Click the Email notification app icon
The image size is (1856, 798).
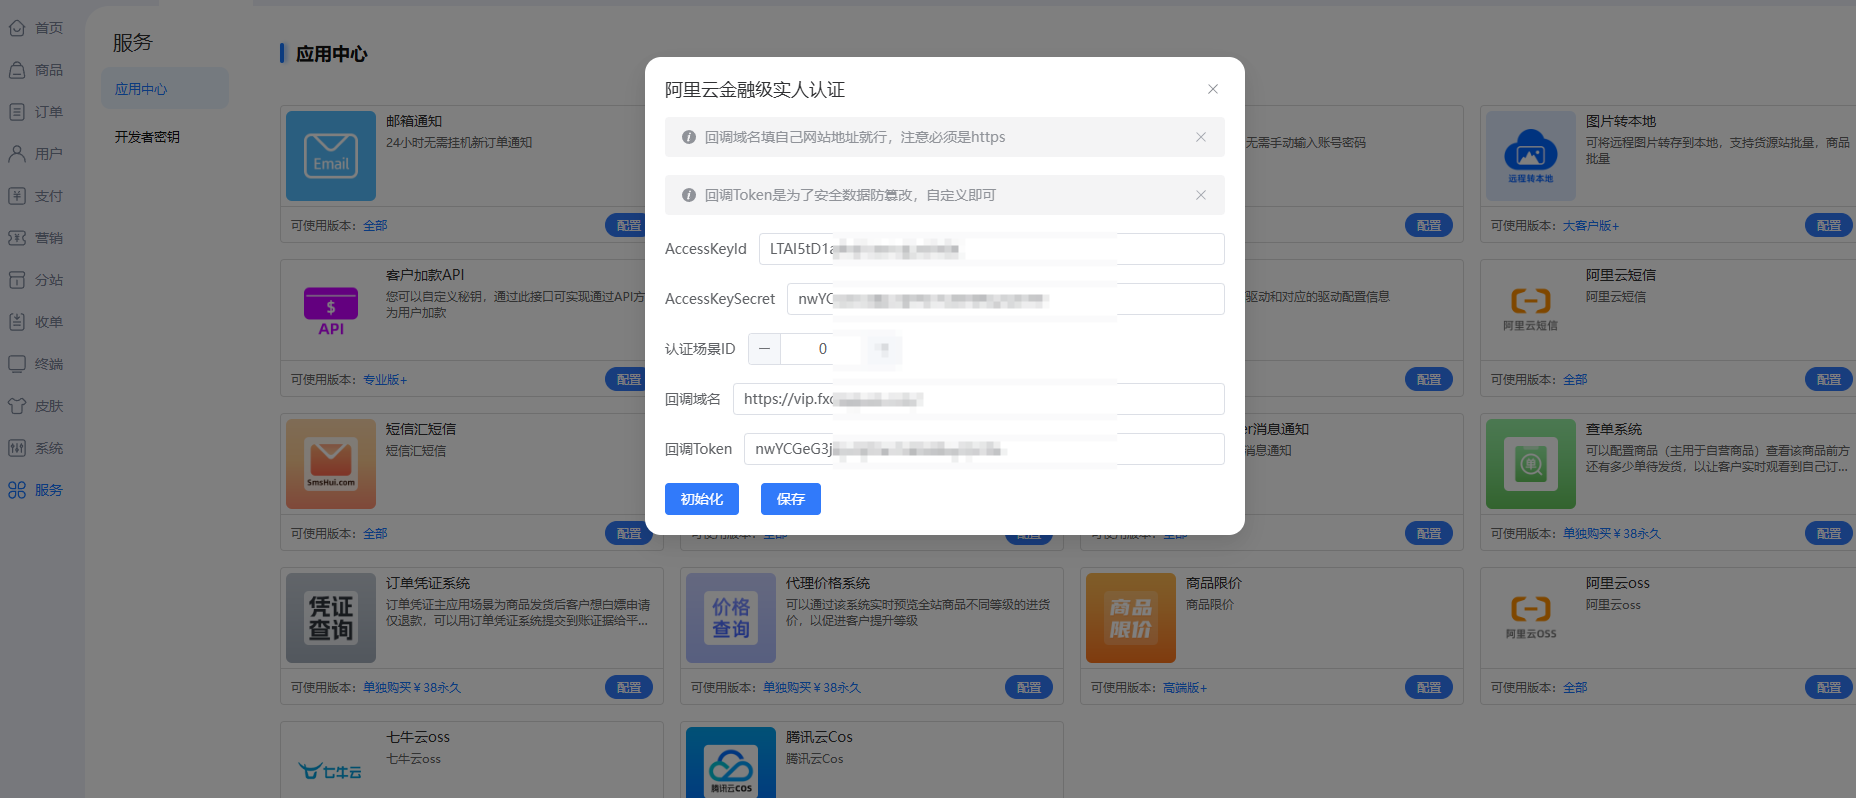point(330,156)
